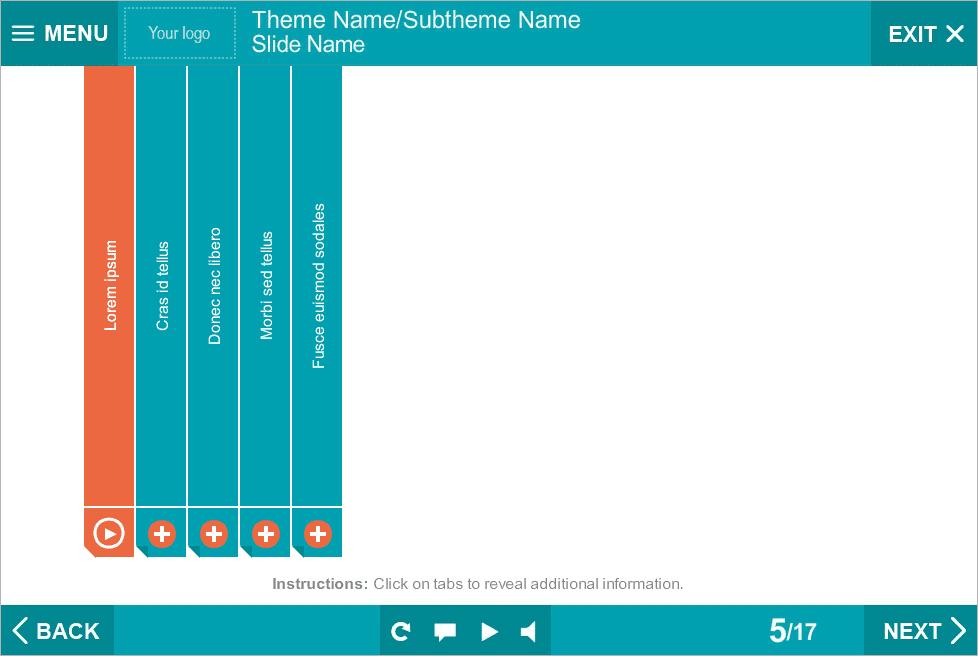Advance to next slide with NEXT
The width and height of the screenshot is (978, 656).
tap(922, 631)
